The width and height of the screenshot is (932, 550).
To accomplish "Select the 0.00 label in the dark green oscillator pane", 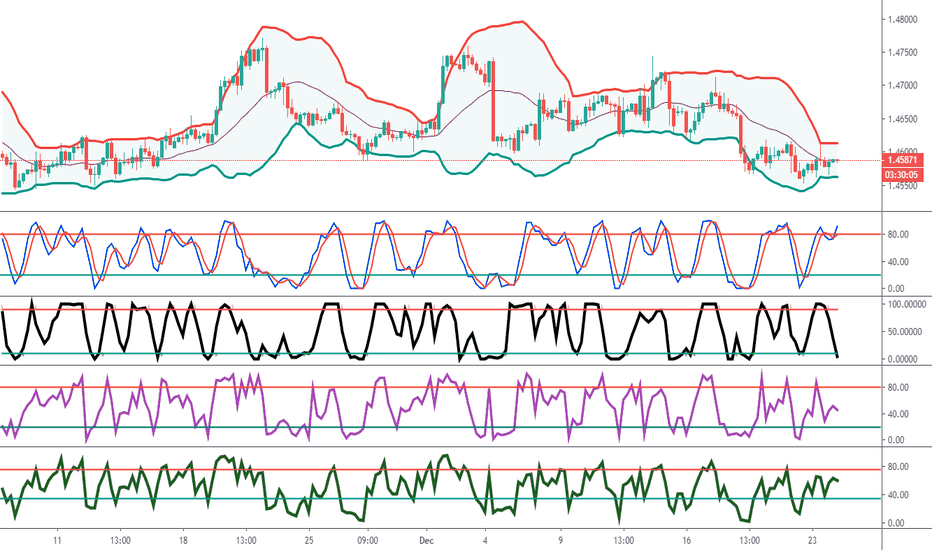I will point(896,523).
